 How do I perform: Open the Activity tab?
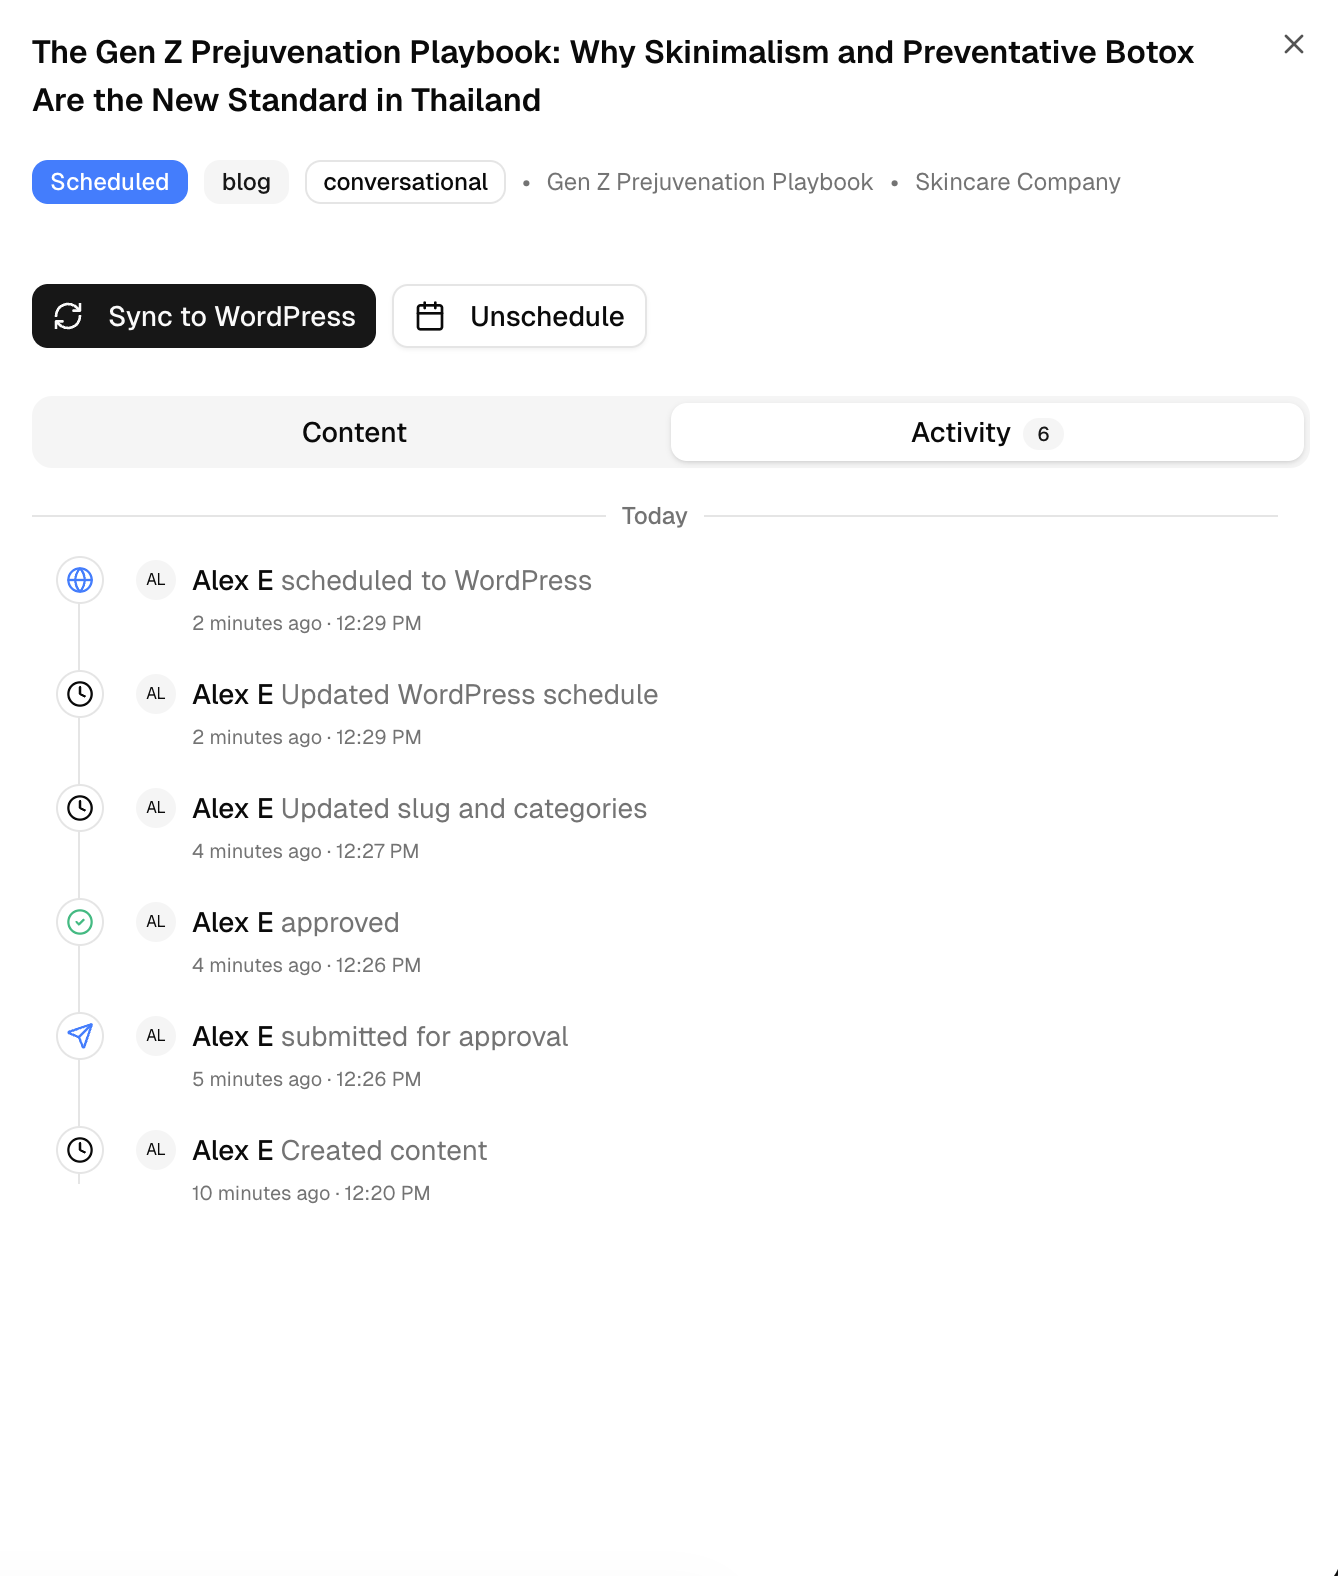[x=961, y=432]
